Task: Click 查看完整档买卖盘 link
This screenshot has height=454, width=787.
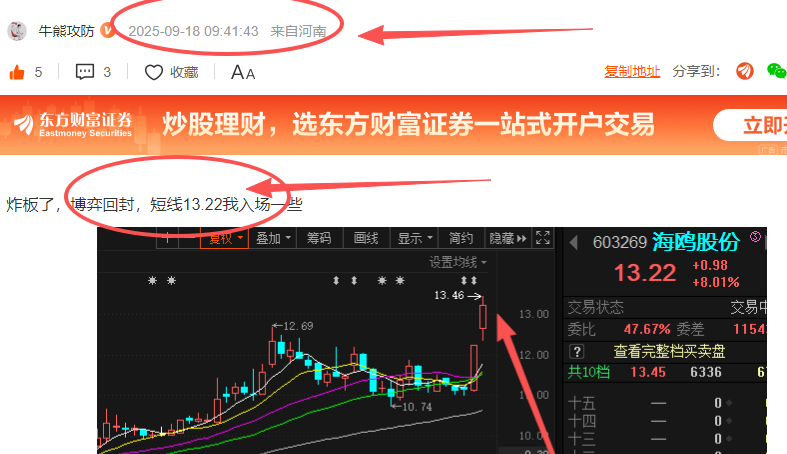Action: click(x=669, y=352)
